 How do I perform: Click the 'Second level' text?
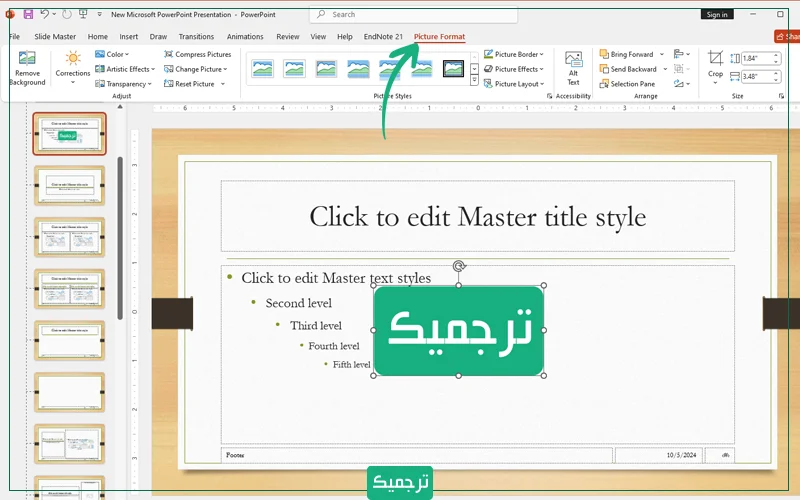pyautogui.click(x=298, y=303)
